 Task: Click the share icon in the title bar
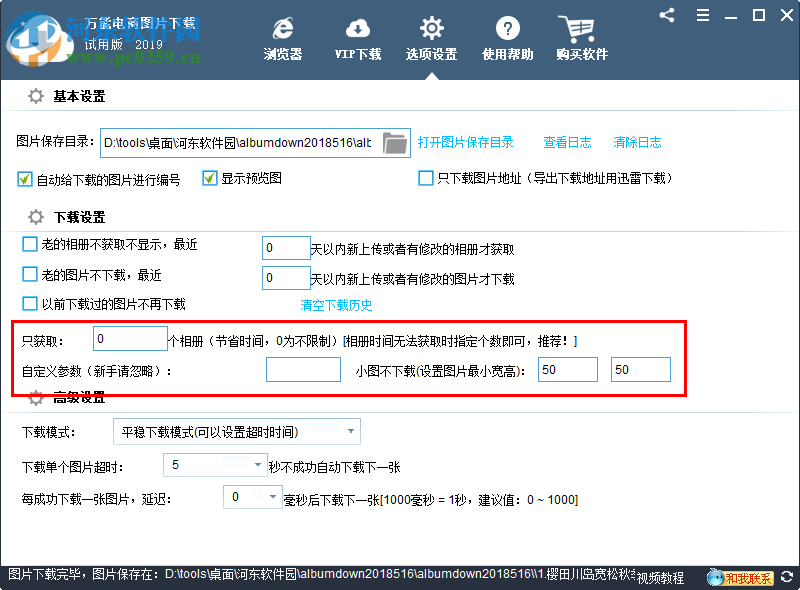667,15
